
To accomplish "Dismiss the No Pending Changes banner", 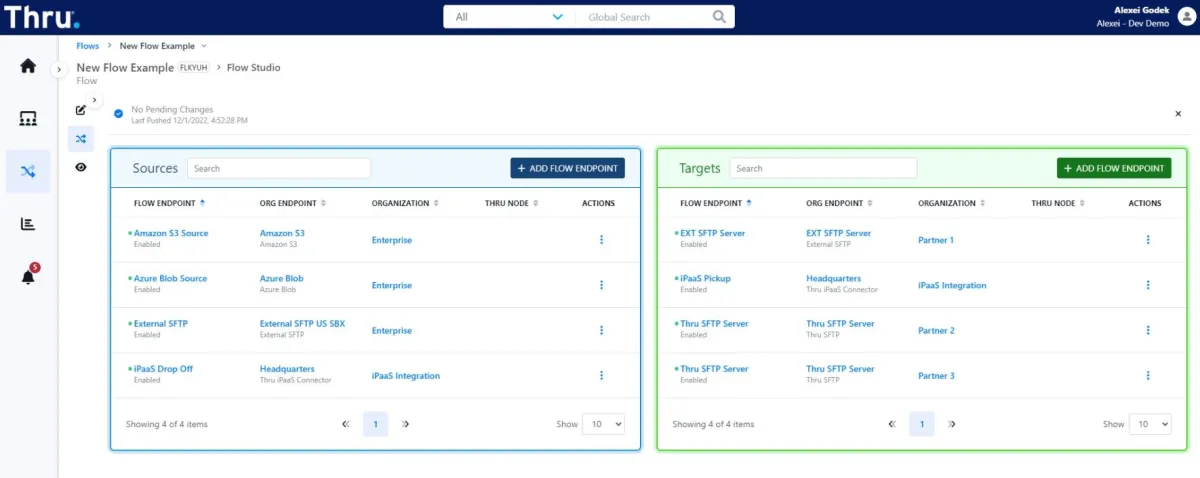I will point(1178,114).
